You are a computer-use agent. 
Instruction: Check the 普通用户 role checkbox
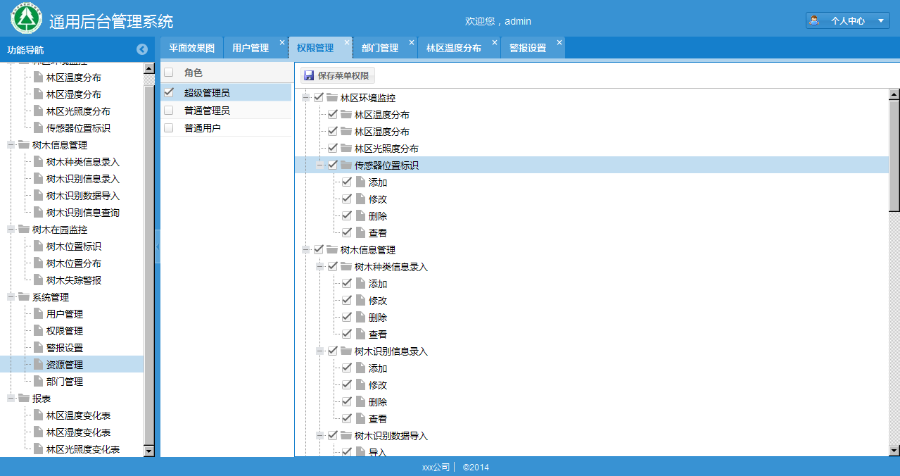click(169, 127)
